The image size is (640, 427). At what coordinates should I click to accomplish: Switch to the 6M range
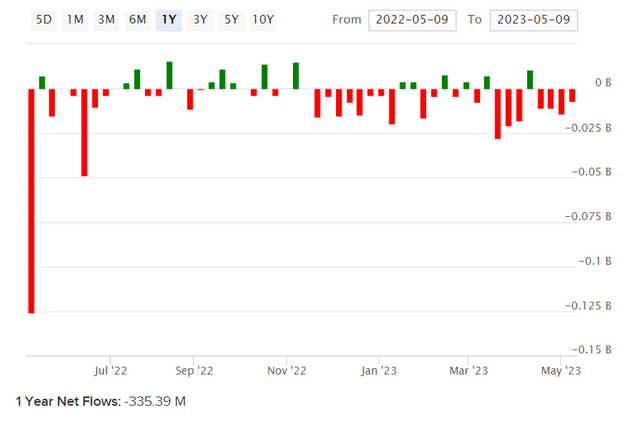click(138, 20)
